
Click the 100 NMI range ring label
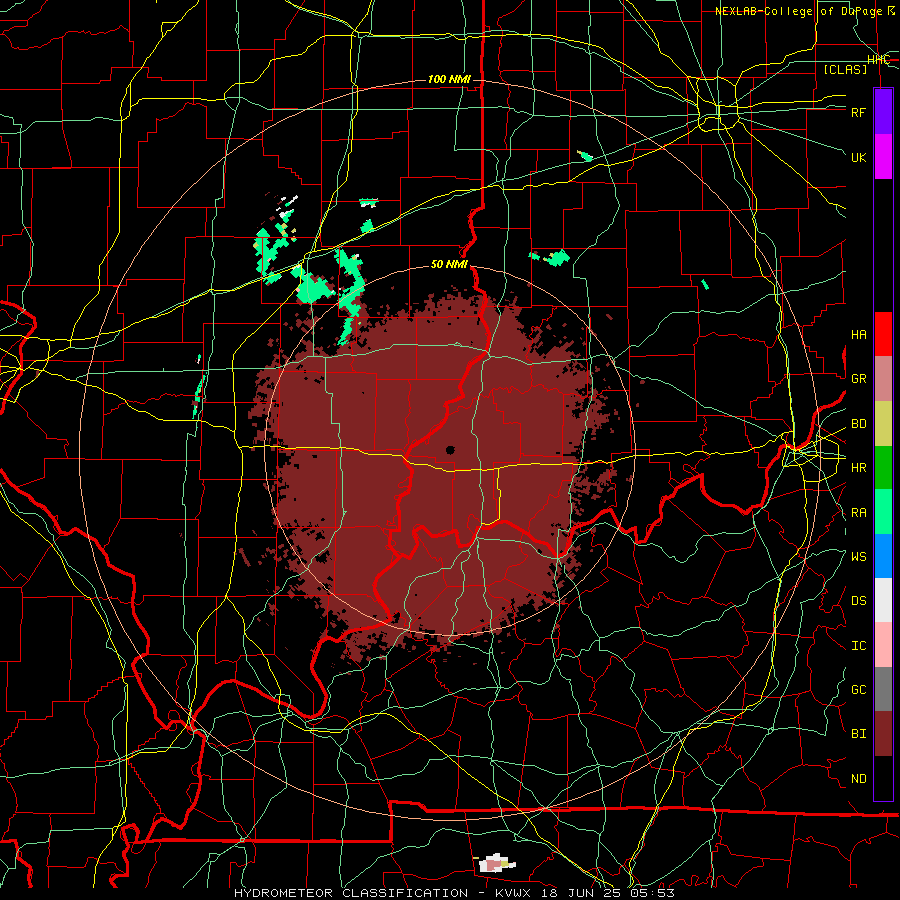point(449,79)
